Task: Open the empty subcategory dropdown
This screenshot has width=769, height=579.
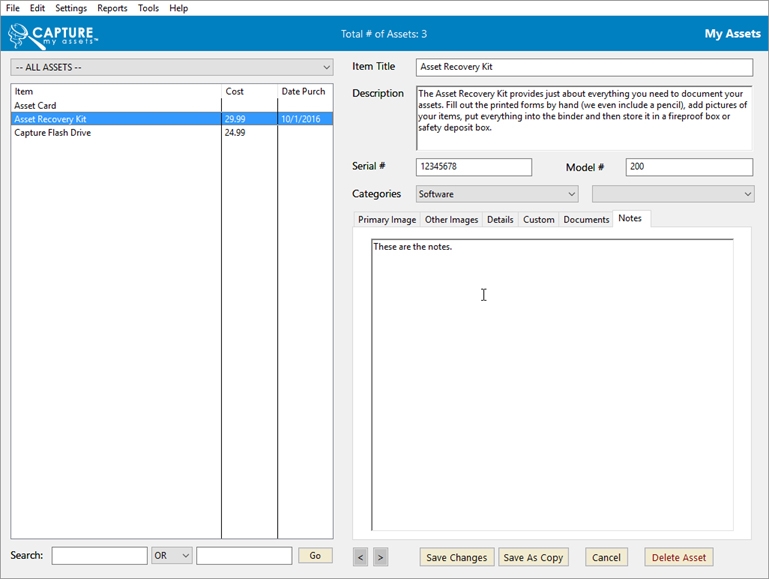Action: (672, 194)
